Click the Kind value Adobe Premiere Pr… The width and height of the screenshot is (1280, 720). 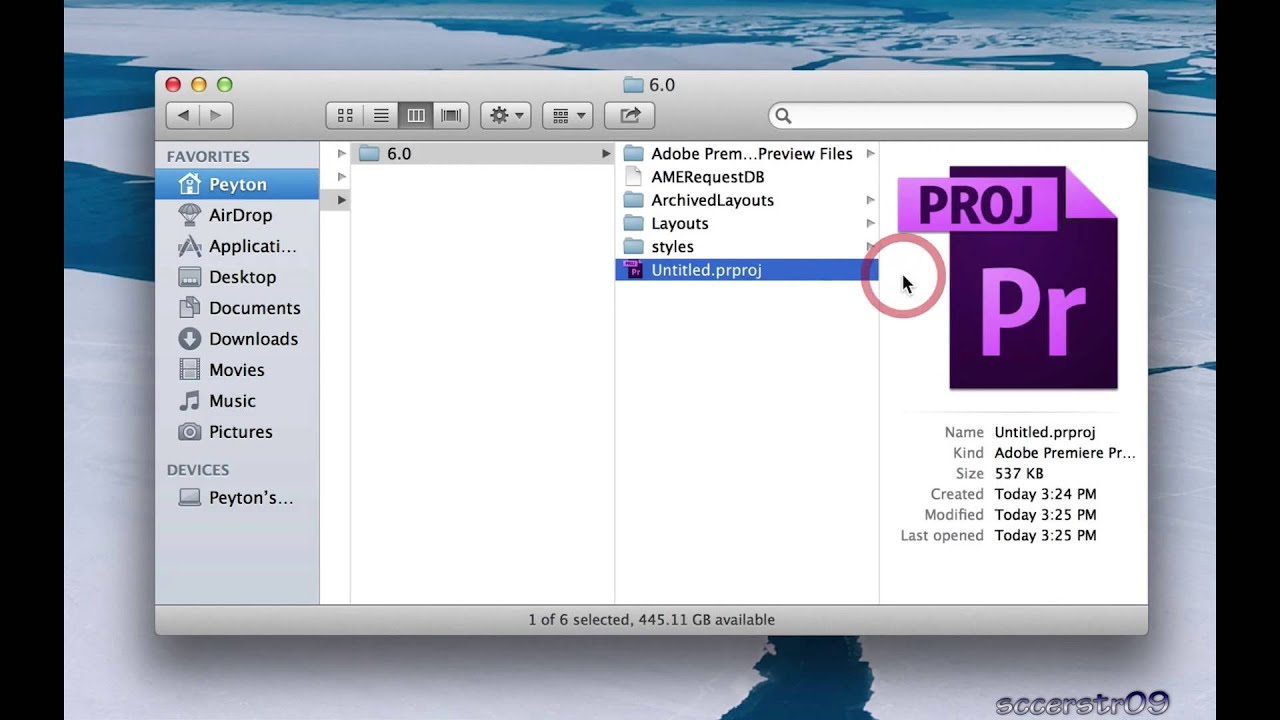click(x=1065, y=453)
